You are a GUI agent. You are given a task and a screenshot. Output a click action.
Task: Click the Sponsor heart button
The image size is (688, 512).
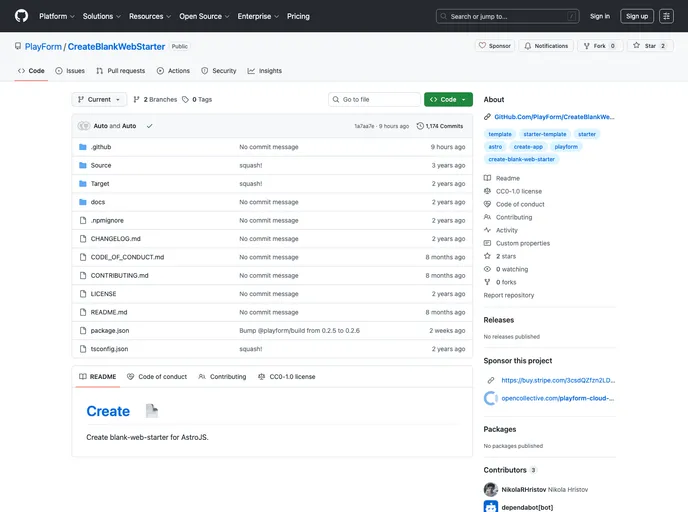tap(495, 46)
